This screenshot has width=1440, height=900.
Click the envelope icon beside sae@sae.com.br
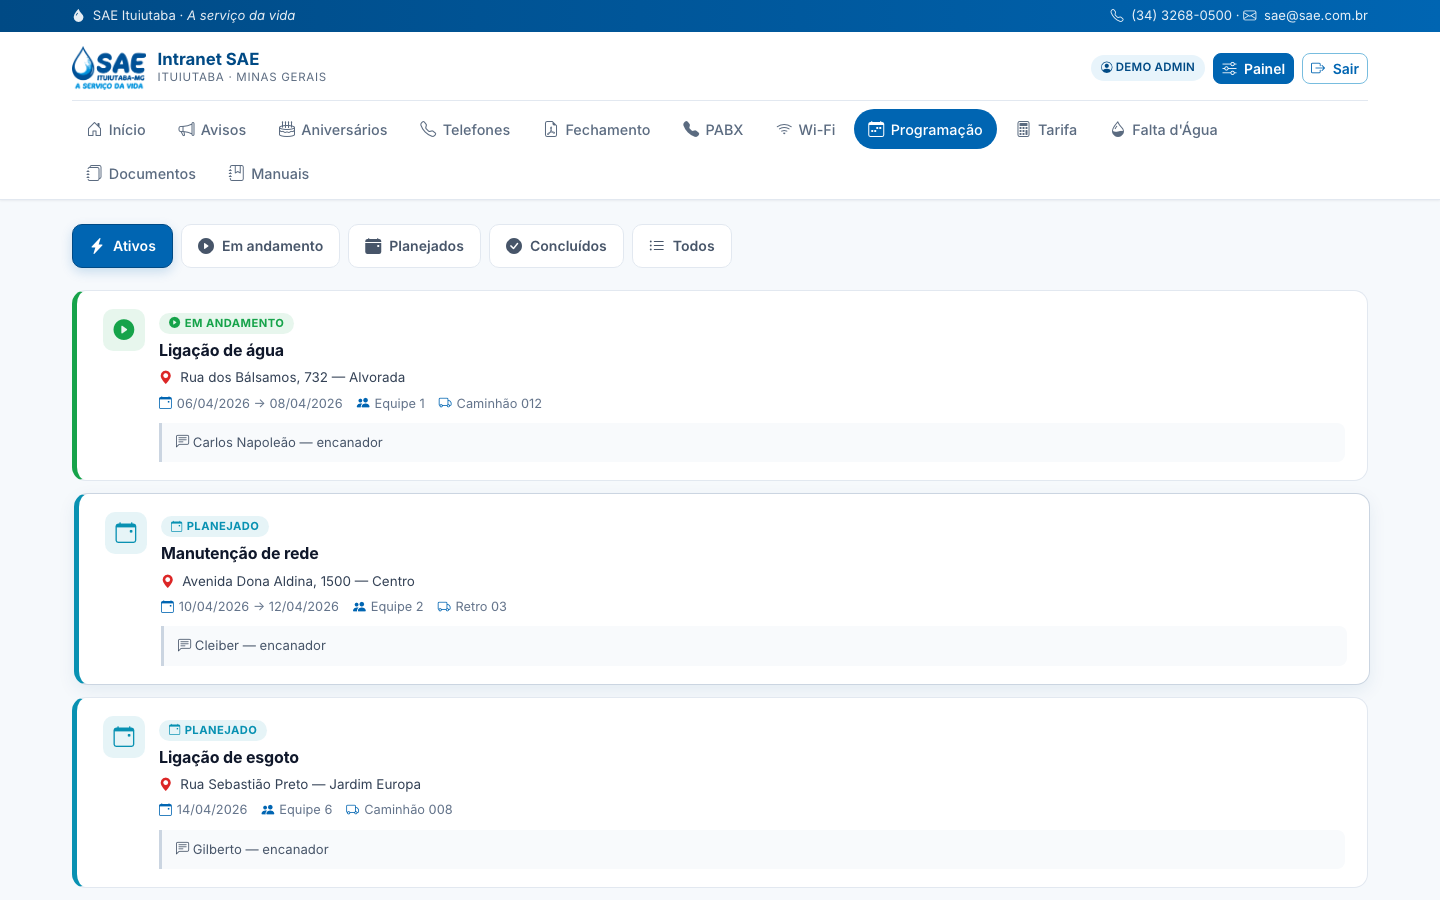(x=1250, y=16)
